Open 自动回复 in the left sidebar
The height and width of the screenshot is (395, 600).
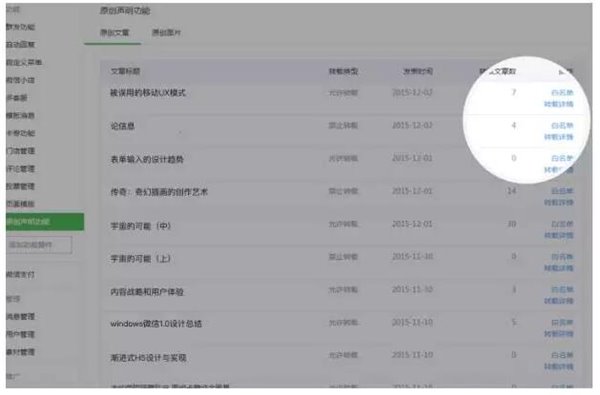20,45
